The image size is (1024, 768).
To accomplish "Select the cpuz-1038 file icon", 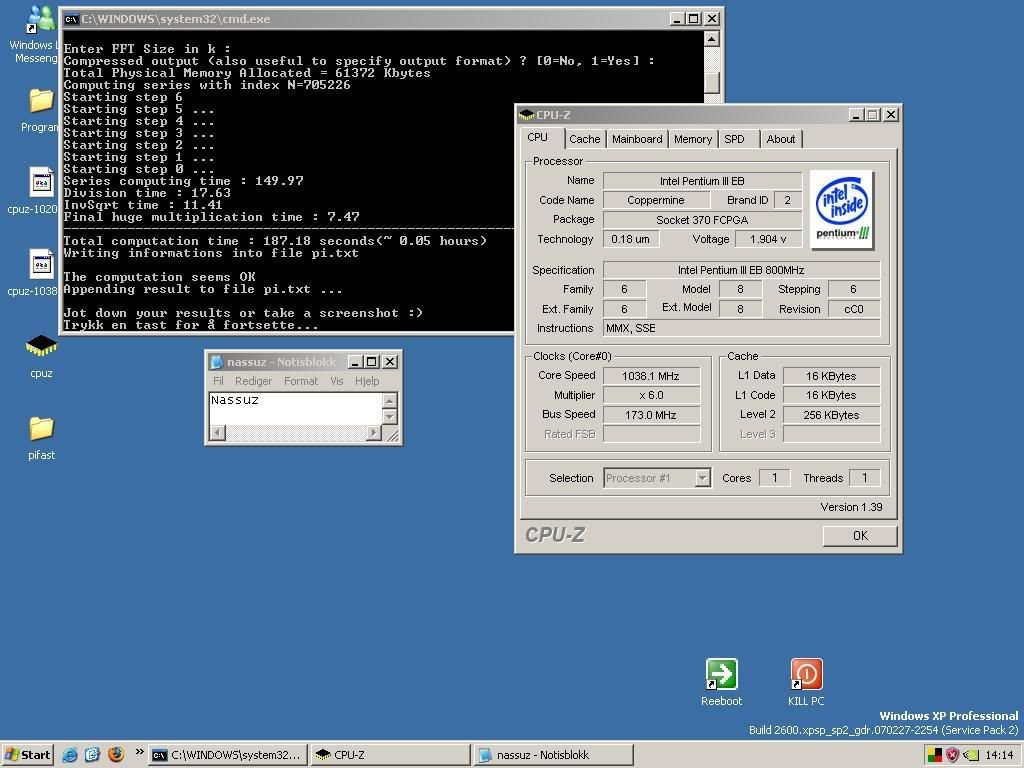I will (x=41, y=264).
